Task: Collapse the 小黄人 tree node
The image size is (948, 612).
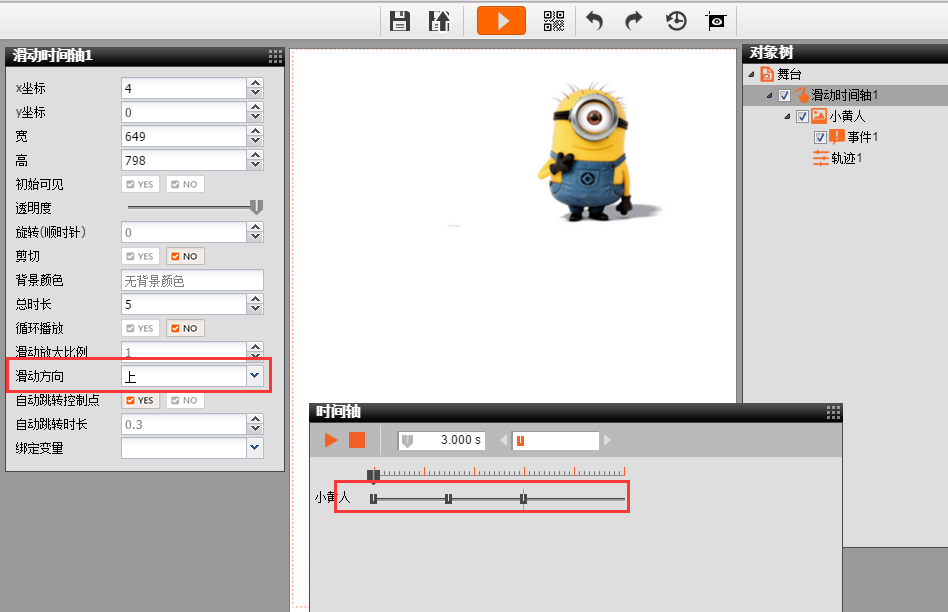Action: click(787, 116)
